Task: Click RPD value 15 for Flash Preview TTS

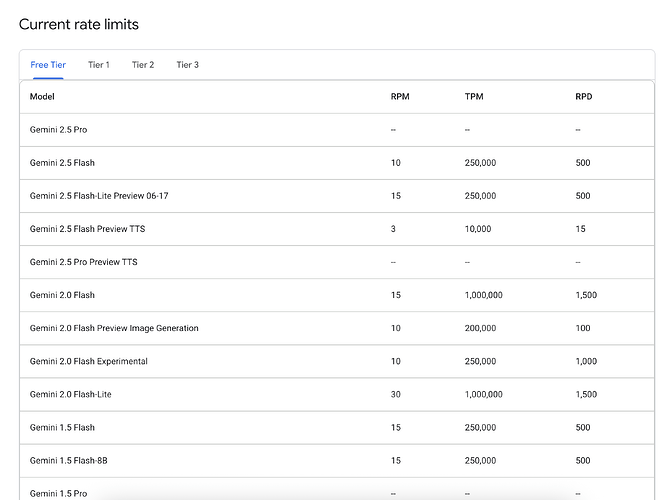Action: click(x=580, y=229)
